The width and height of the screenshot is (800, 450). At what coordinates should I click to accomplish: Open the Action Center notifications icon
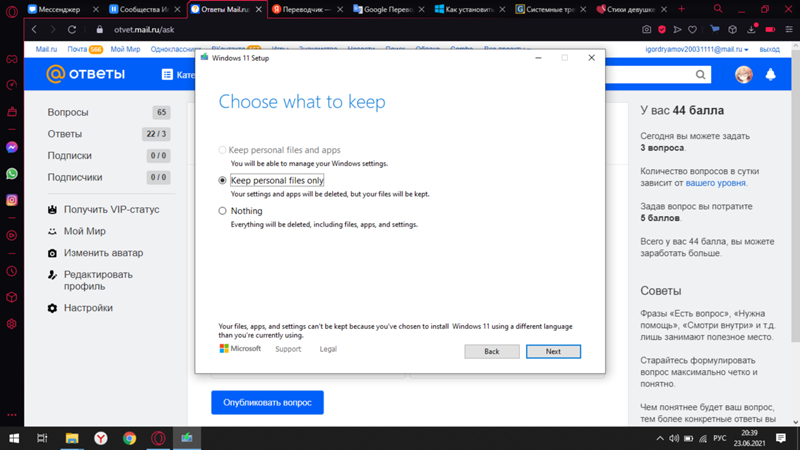pos(781,438)
